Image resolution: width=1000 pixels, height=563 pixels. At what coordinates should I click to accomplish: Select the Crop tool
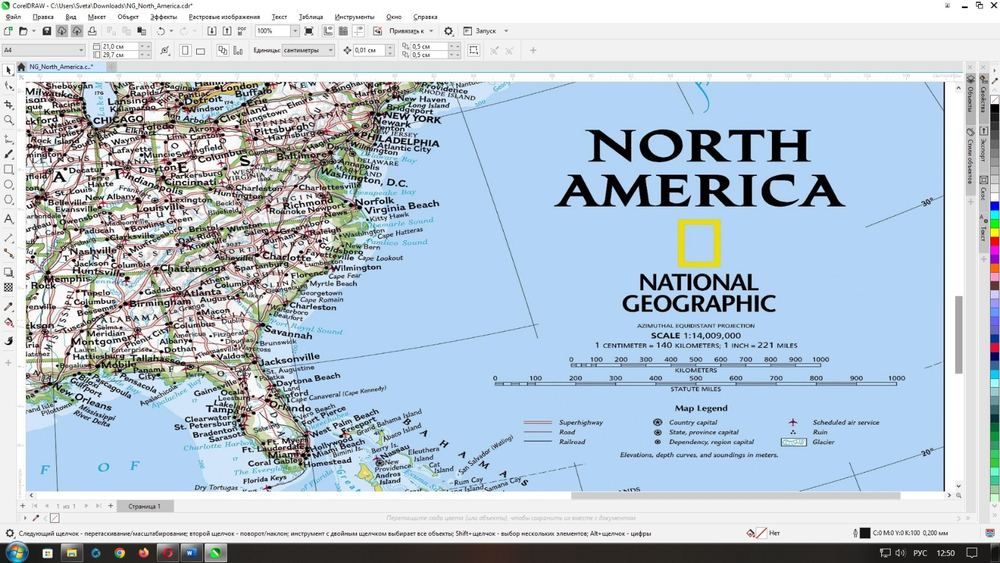(x=8, y=103)
